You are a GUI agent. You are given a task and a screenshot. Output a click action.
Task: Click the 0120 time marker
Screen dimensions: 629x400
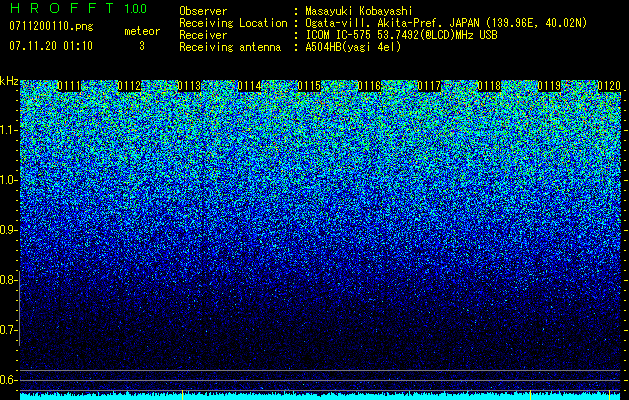pyautogui.click(x=609, y=86)
